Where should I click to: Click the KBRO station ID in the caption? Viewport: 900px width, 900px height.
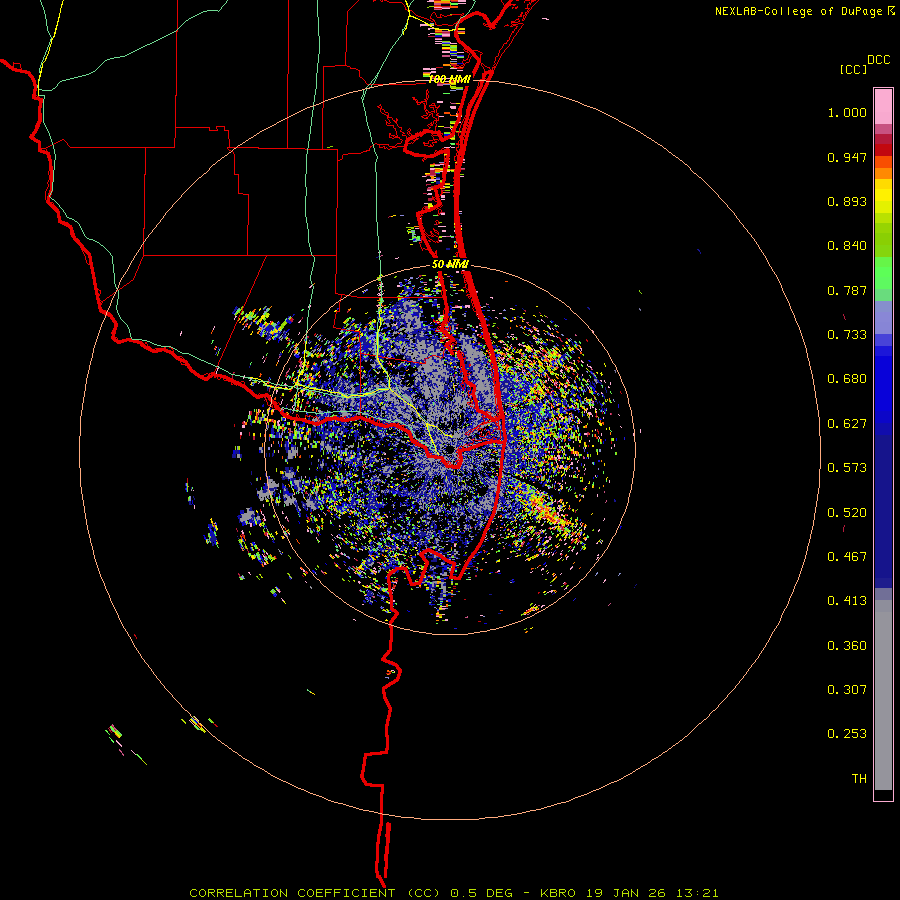click(559, 893)
